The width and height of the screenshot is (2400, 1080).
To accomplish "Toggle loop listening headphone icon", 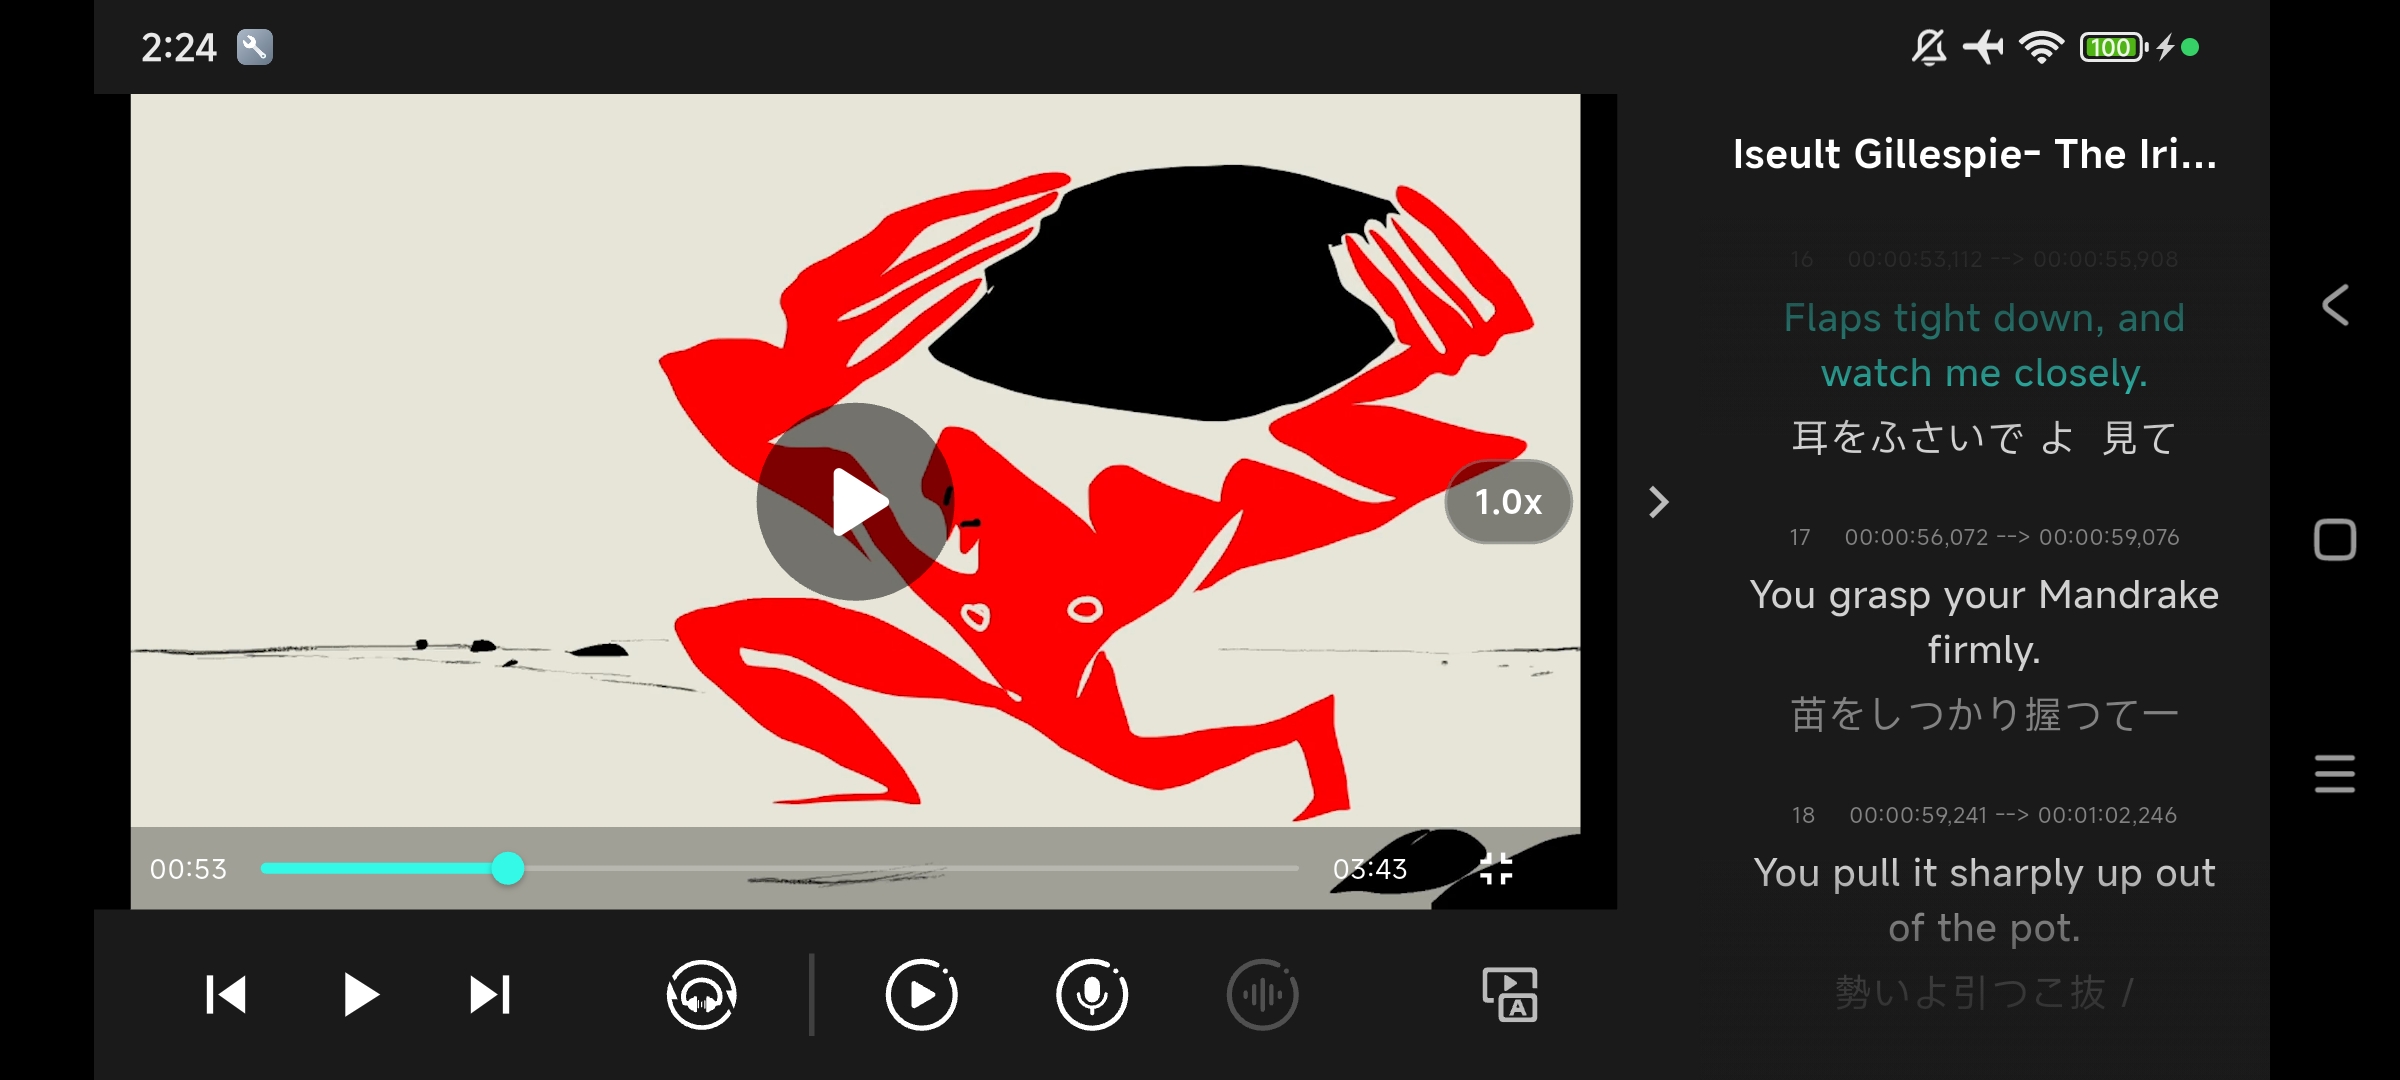I will click(x=702, y=995).
